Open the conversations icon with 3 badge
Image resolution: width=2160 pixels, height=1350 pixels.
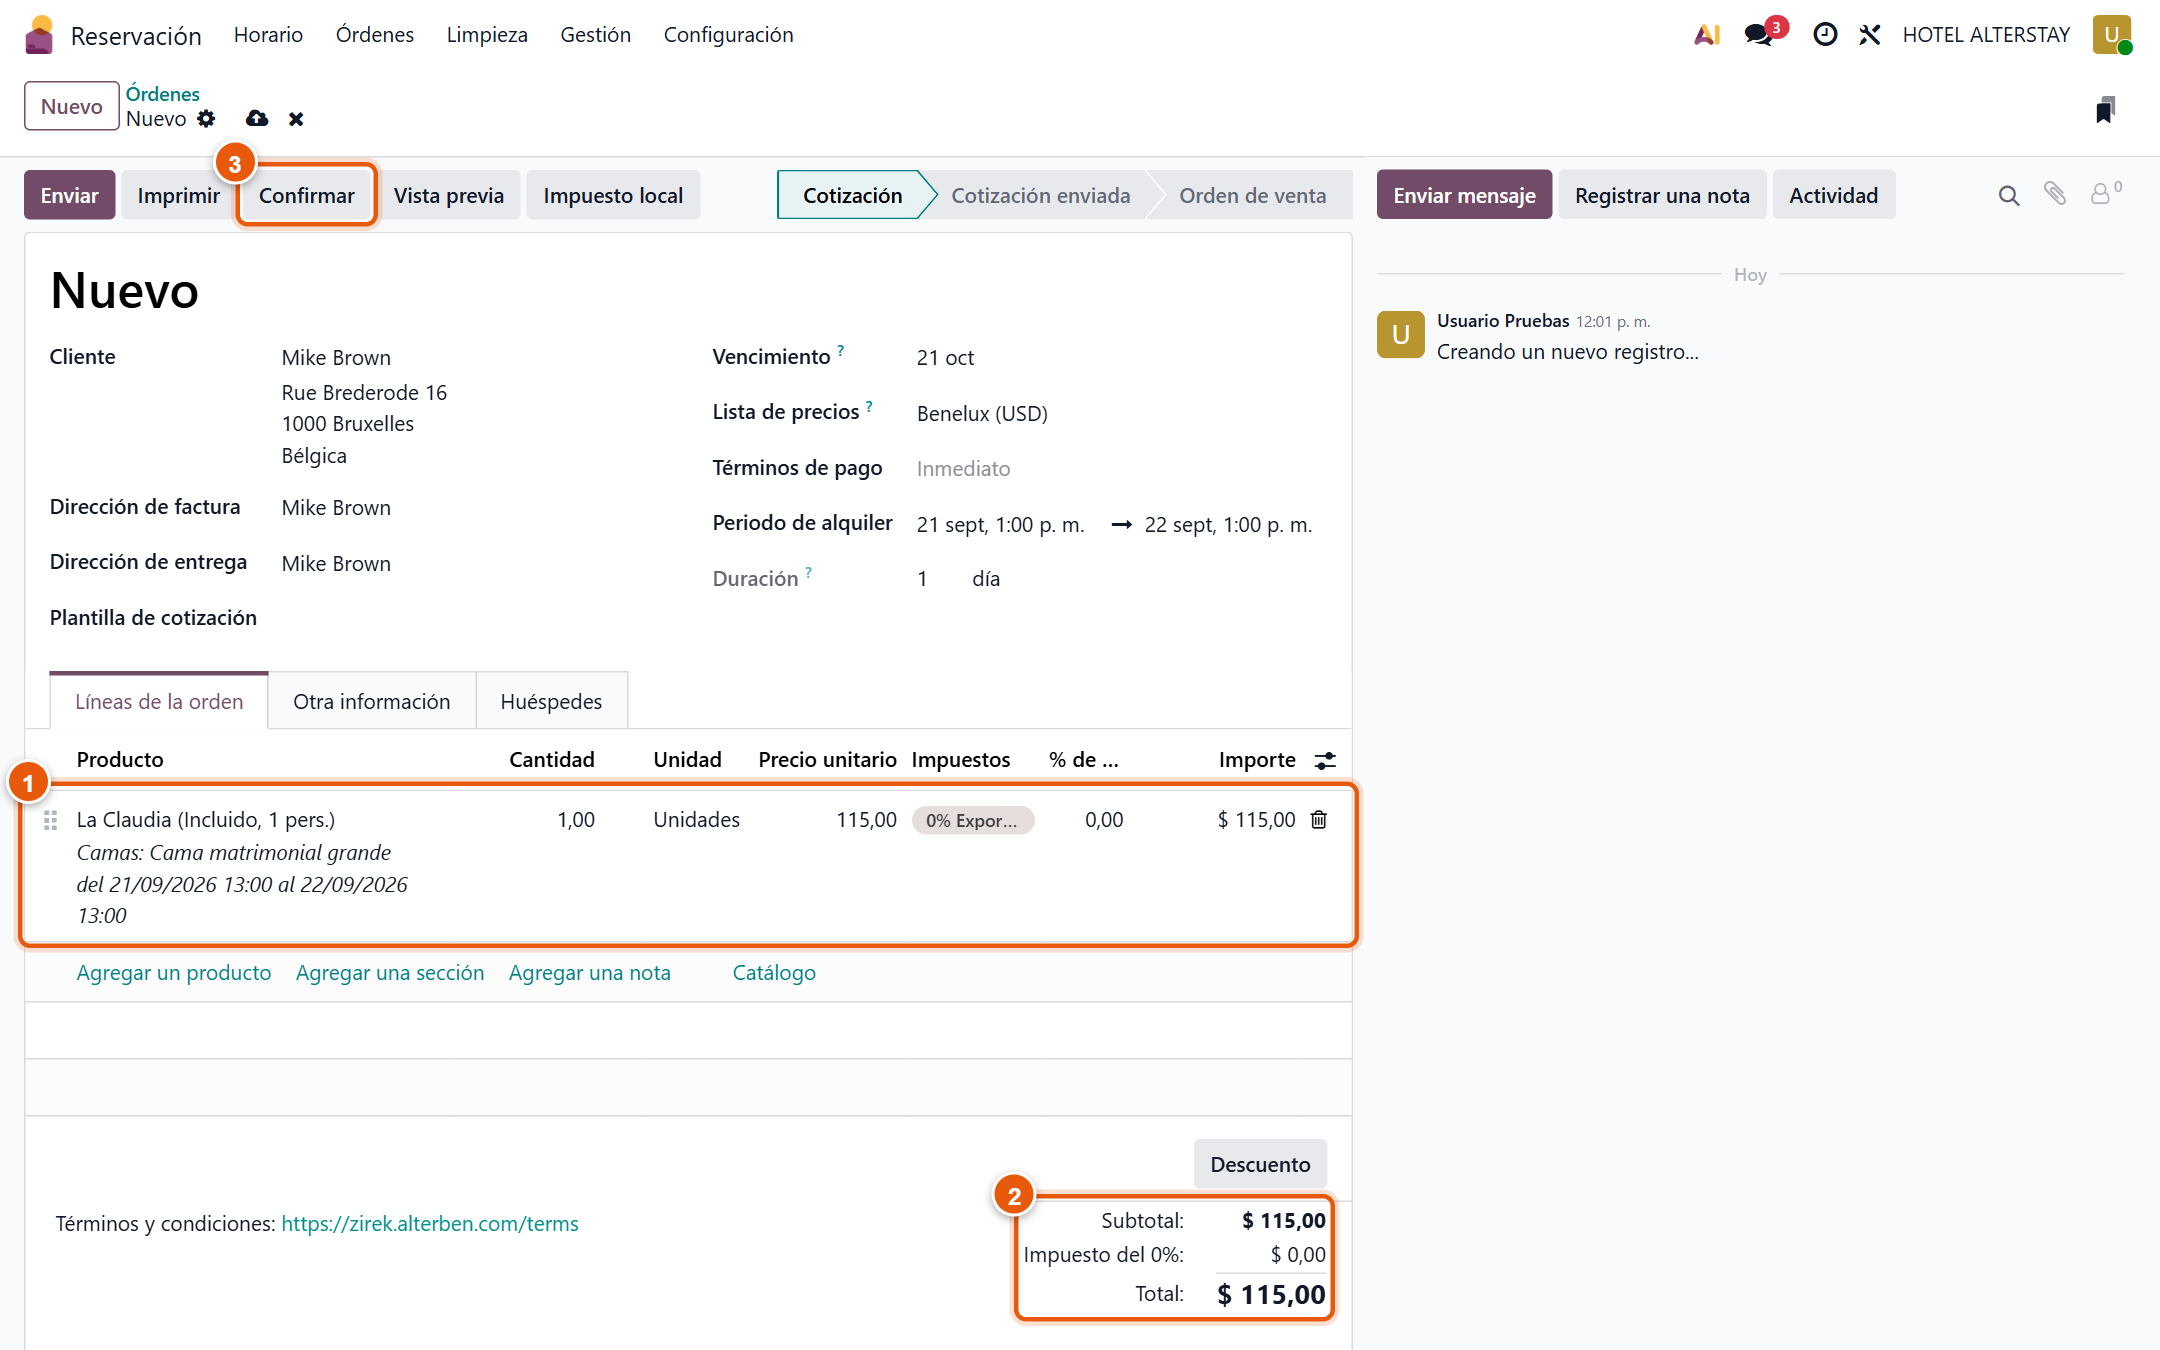click(x=1759, y=35)
